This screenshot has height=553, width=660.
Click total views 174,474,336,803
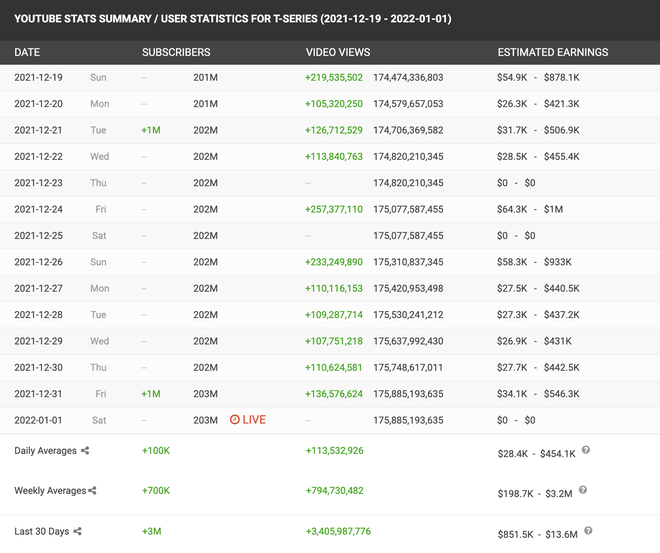408,77
